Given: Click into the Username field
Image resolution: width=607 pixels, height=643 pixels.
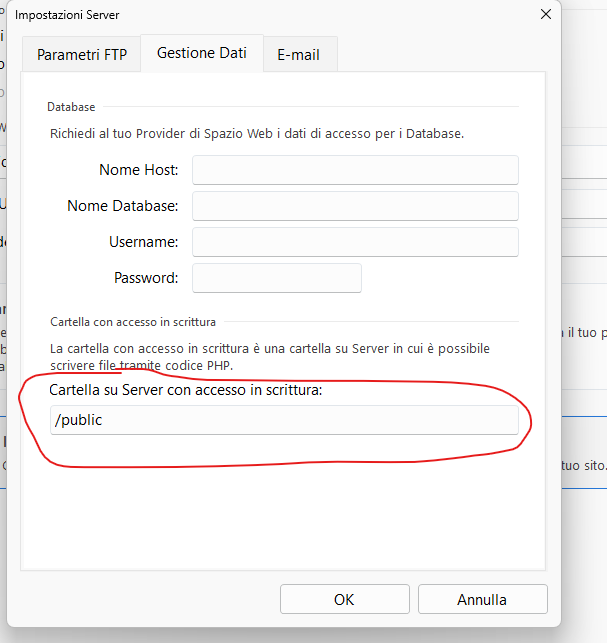Looking at the screenshot, I should [x=355, y=242].
